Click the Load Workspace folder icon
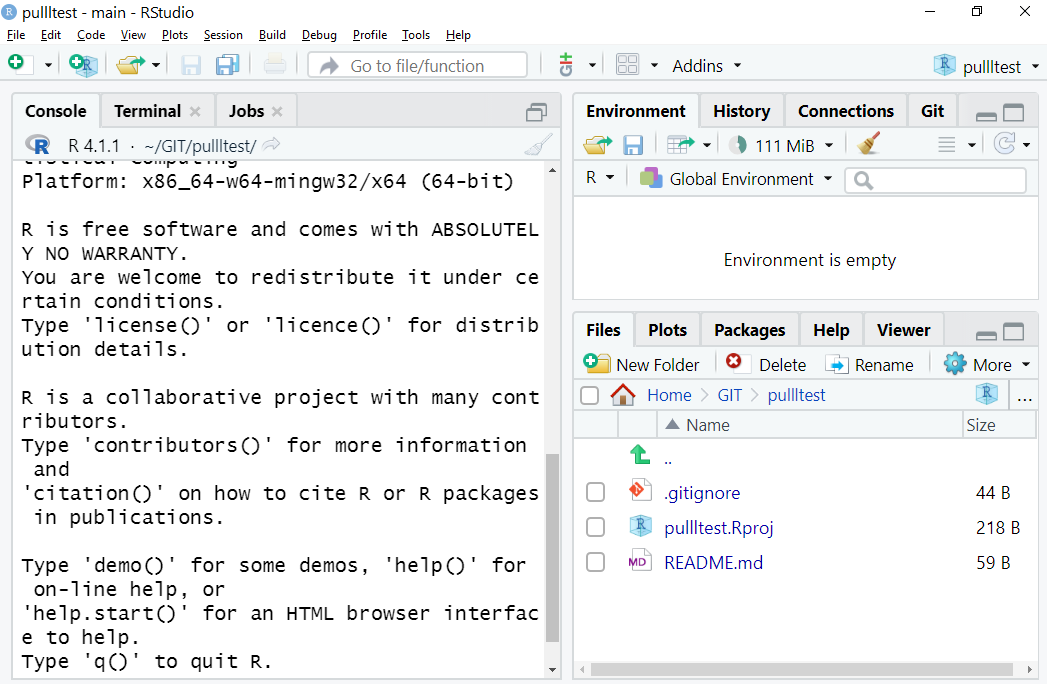The height and width of the screenshot is (684, 1047). [597, 143]
